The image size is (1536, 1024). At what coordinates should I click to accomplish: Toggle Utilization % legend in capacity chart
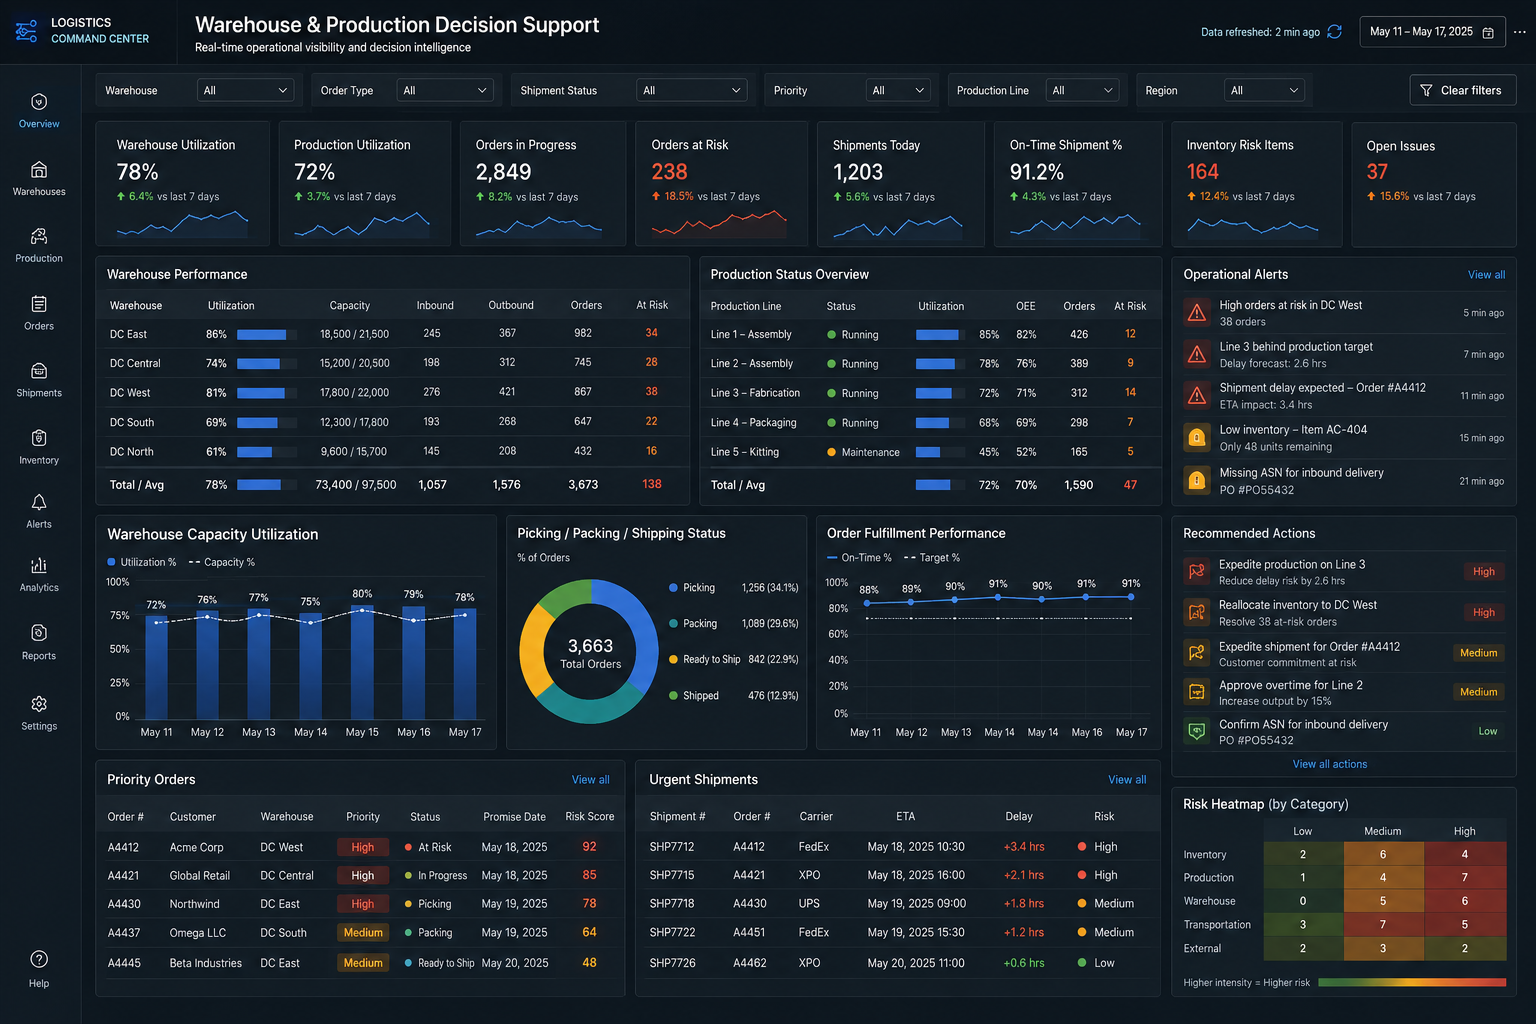pos(142,562)
